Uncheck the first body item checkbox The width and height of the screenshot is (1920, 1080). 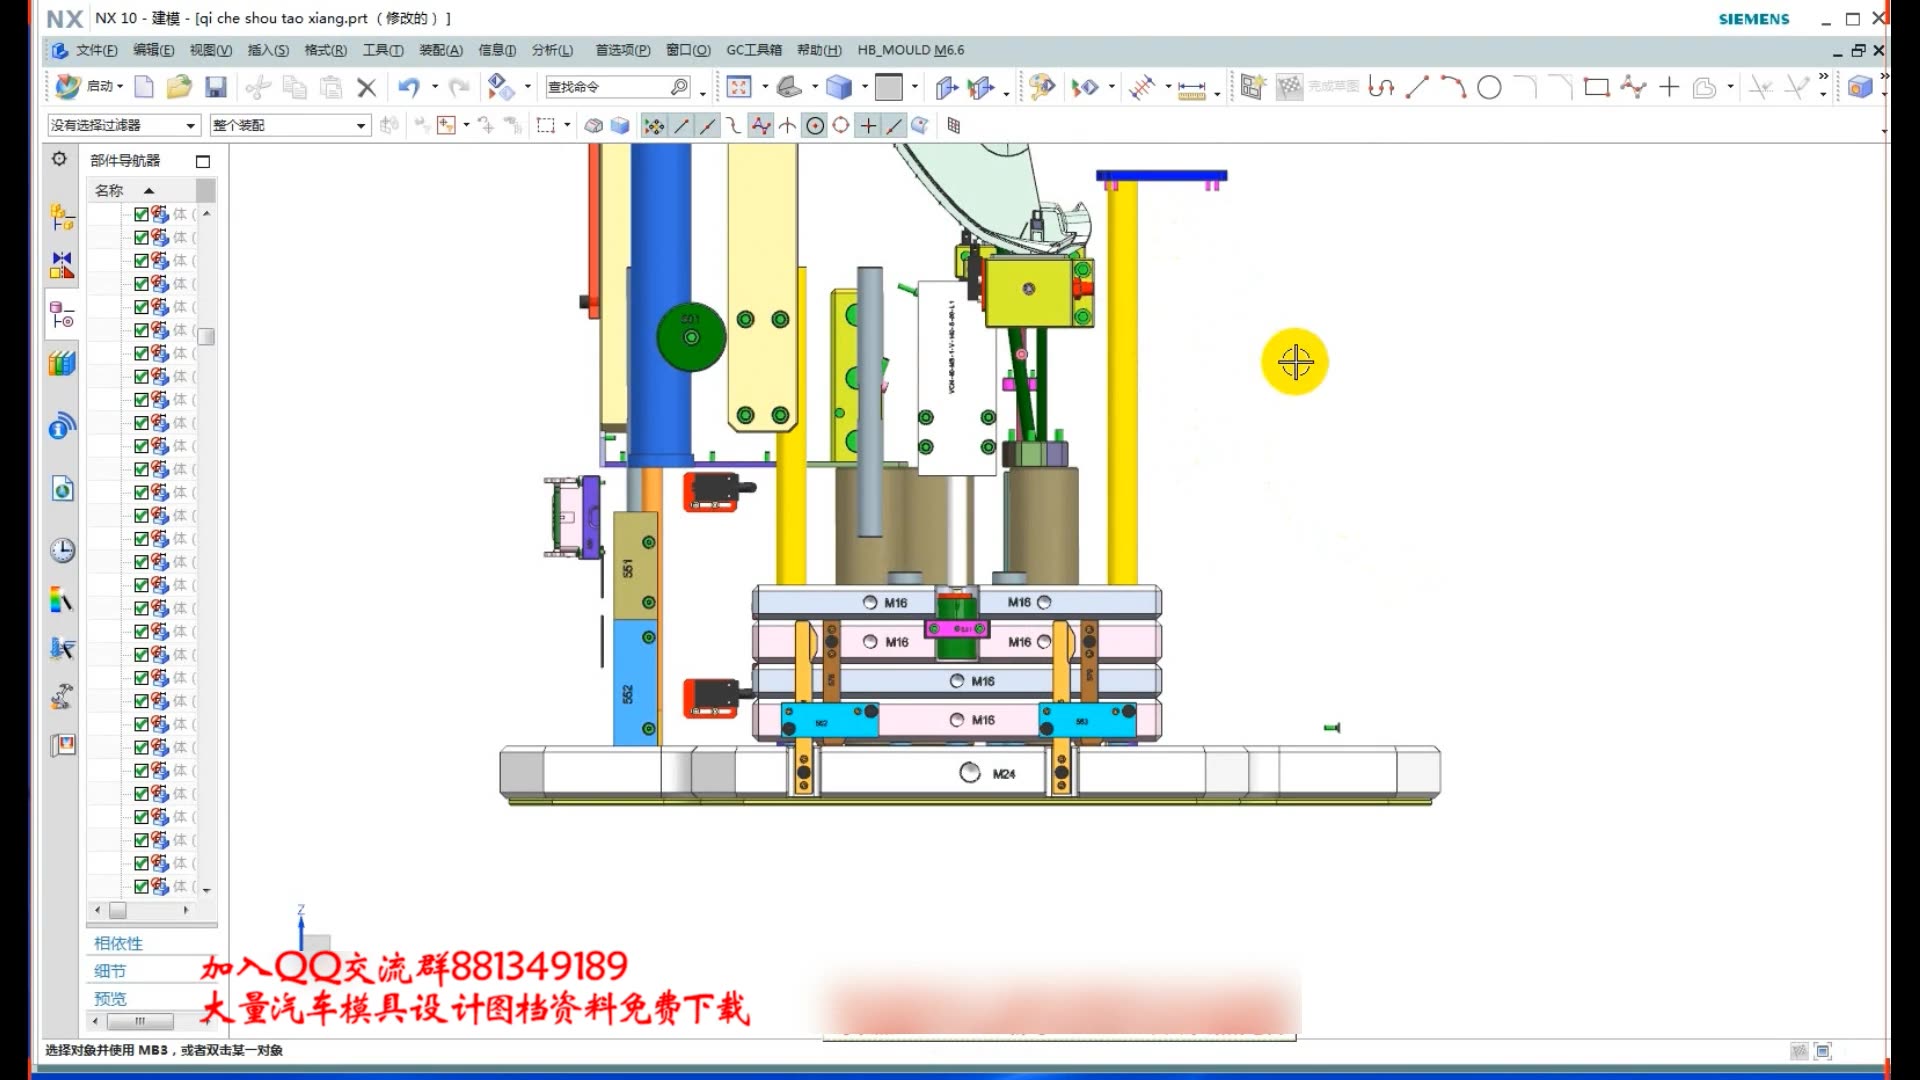click(141, 214)
